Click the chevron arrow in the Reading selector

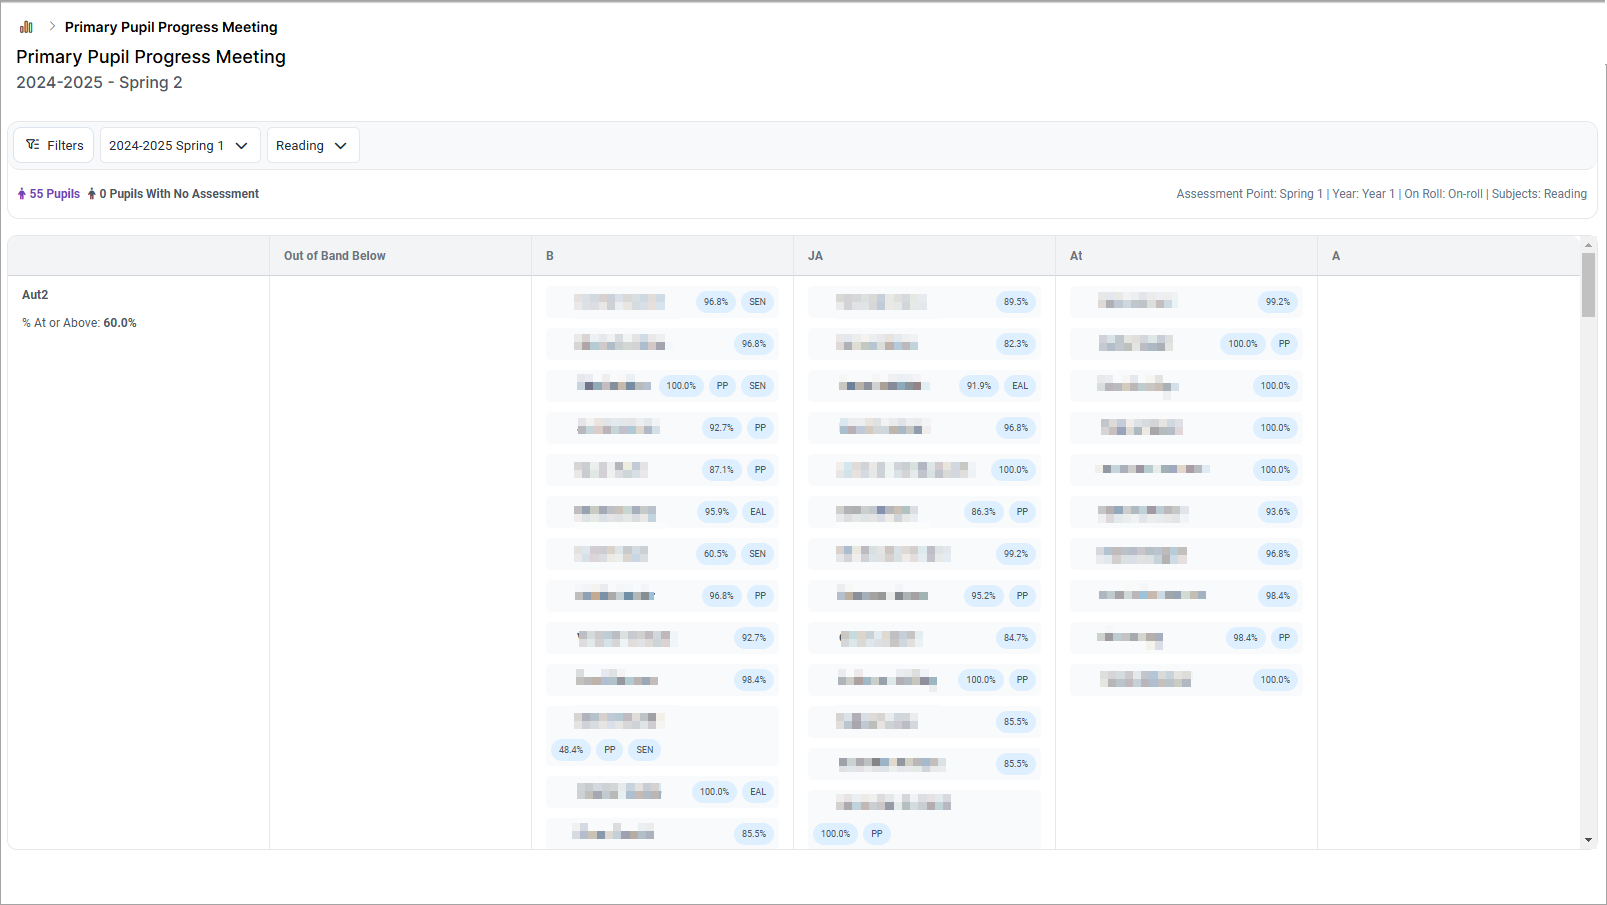coord(341,145)
